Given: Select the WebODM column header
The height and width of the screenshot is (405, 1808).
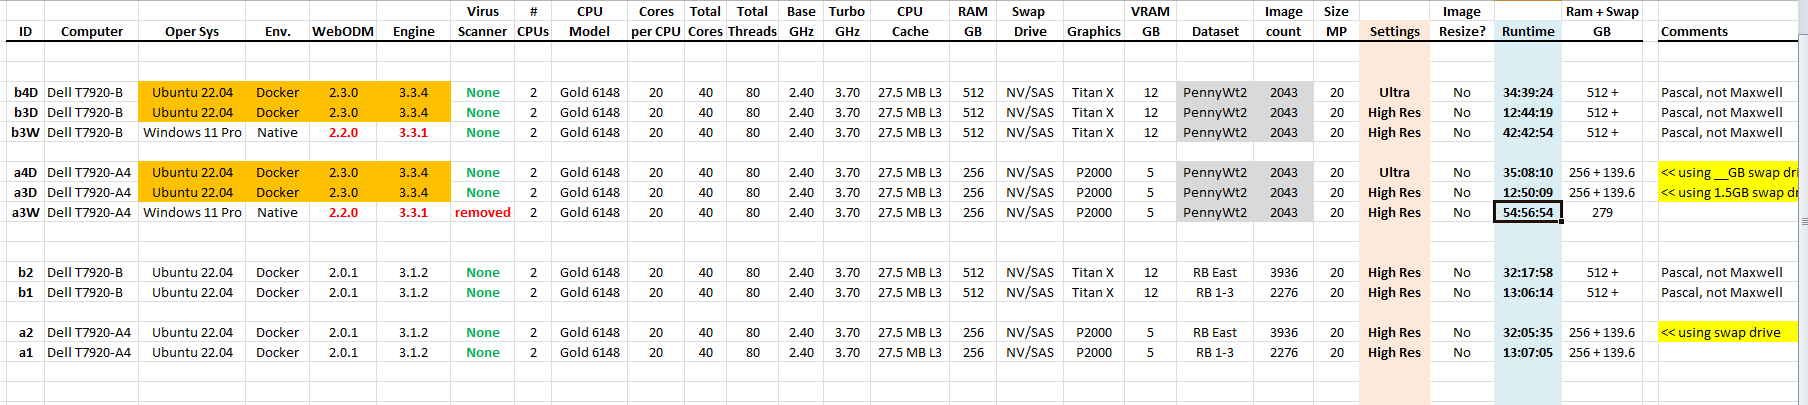Looking at the screenshot, I should point(343,31).
